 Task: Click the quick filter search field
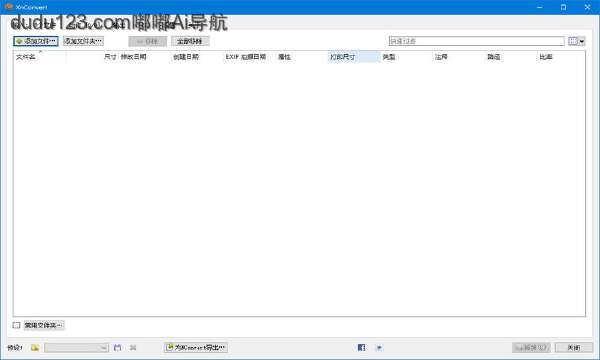tap(476, 41)
